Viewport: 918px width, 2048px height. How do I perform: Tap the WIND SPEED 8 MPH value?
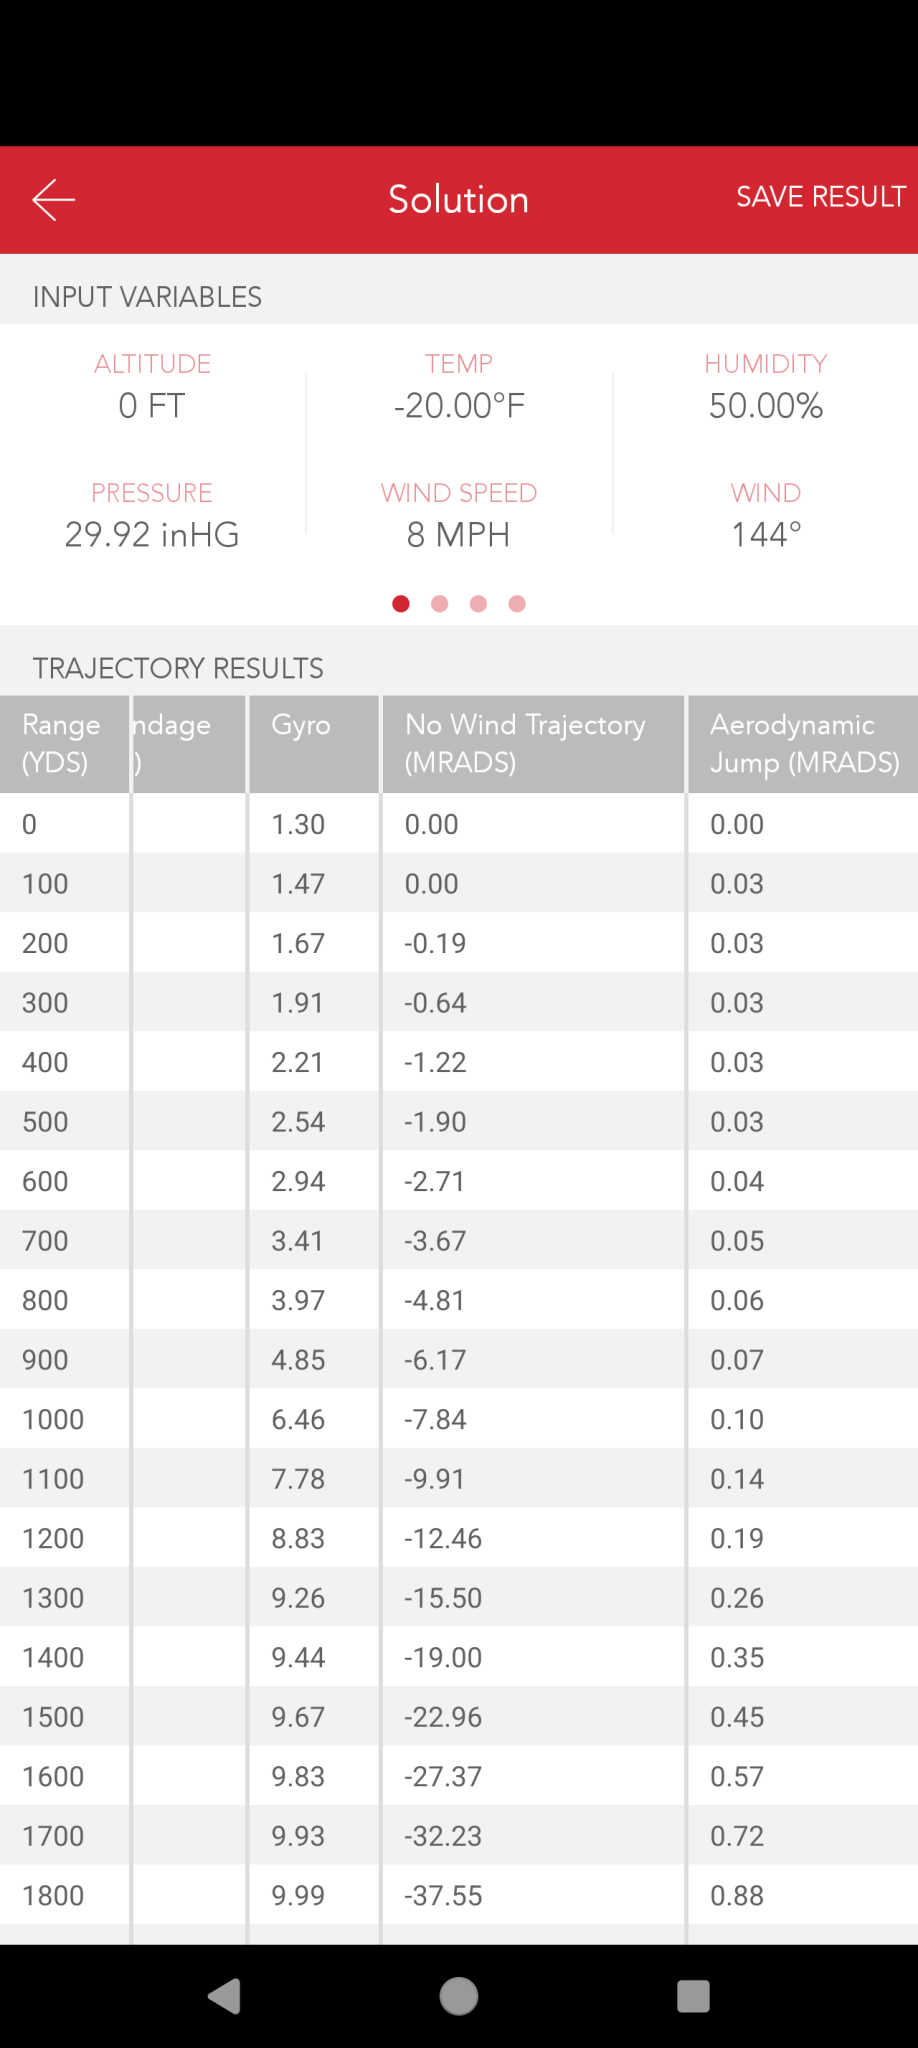459,534
